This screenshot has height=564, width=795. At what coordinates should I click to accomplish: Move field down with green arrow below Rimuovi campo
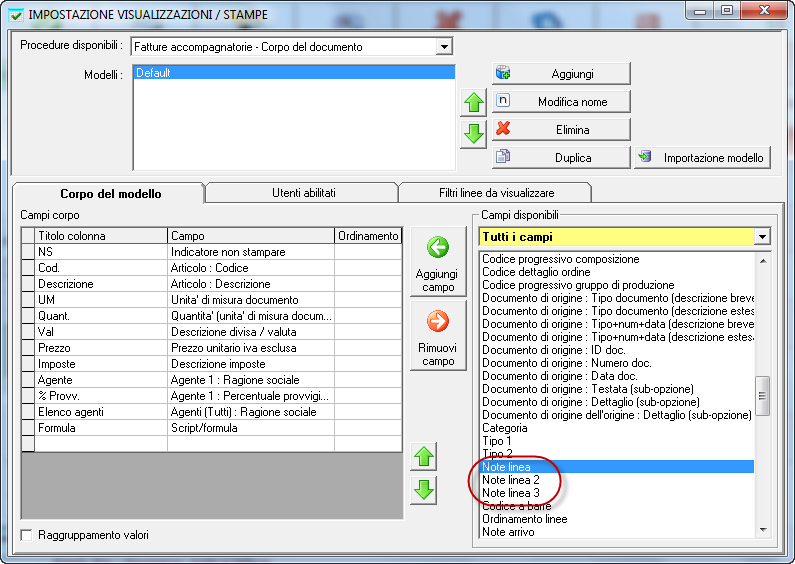click(424, 490)
